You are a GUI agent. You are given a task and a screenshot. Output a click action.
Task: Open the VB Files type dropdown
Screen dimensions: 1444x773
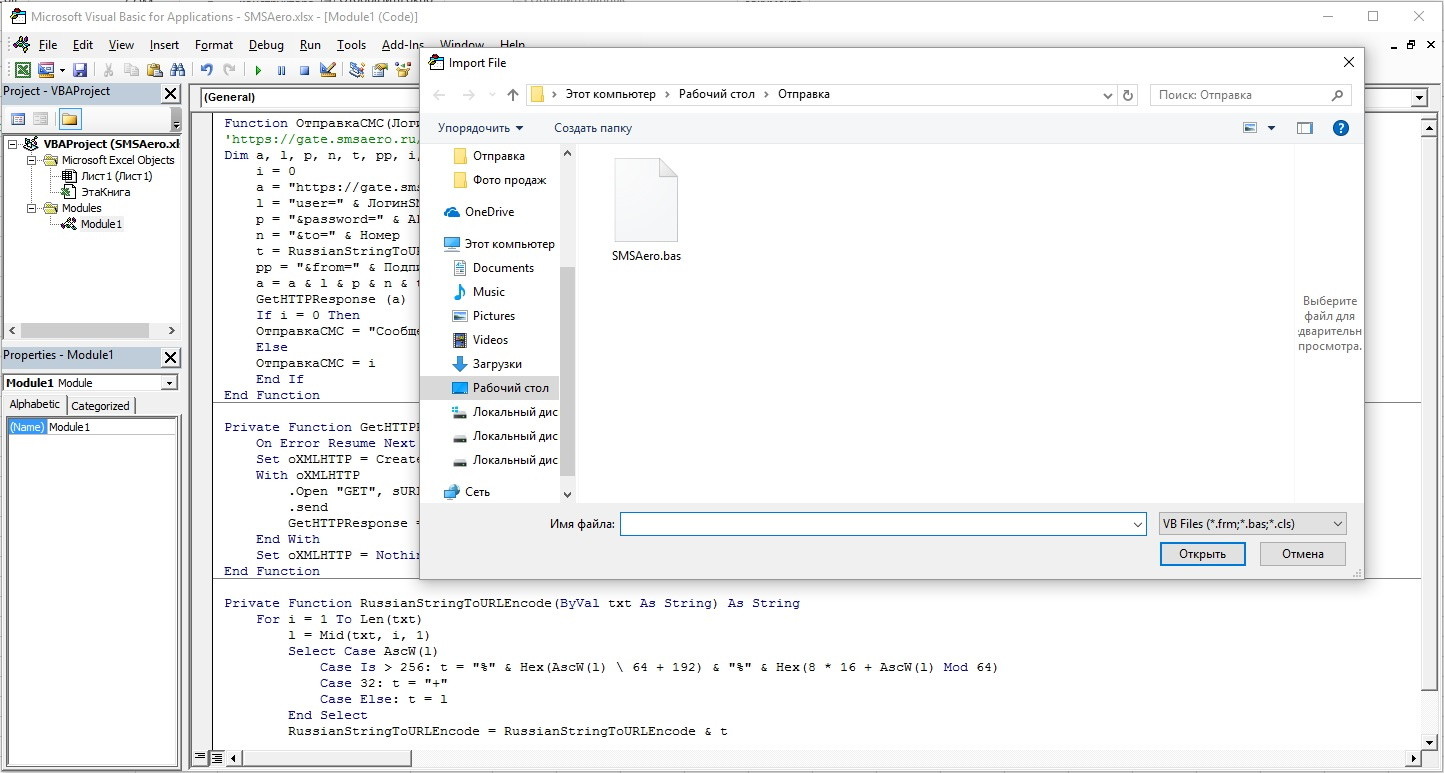(x=1252, y=524)
